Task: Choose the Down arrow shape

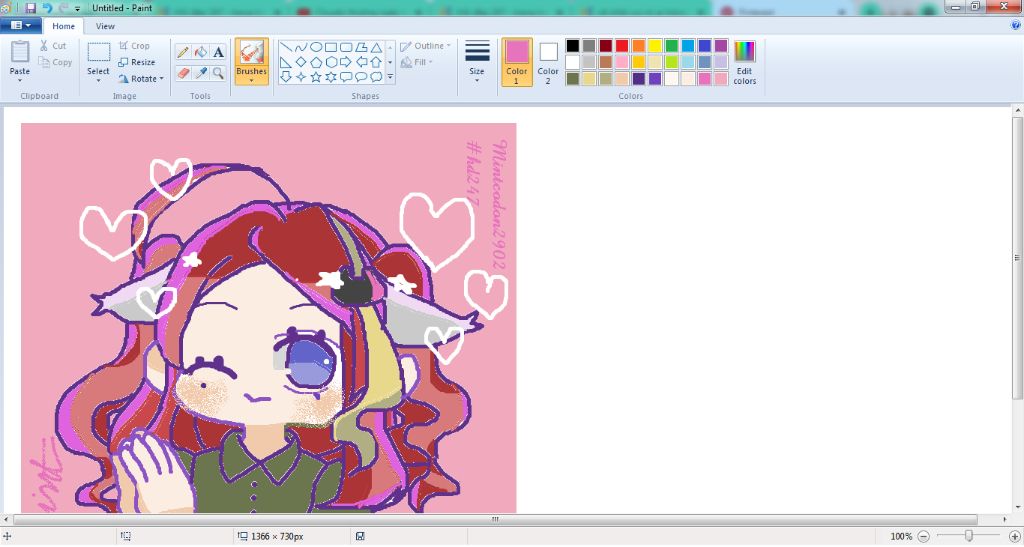Action: tap(285, 77)
